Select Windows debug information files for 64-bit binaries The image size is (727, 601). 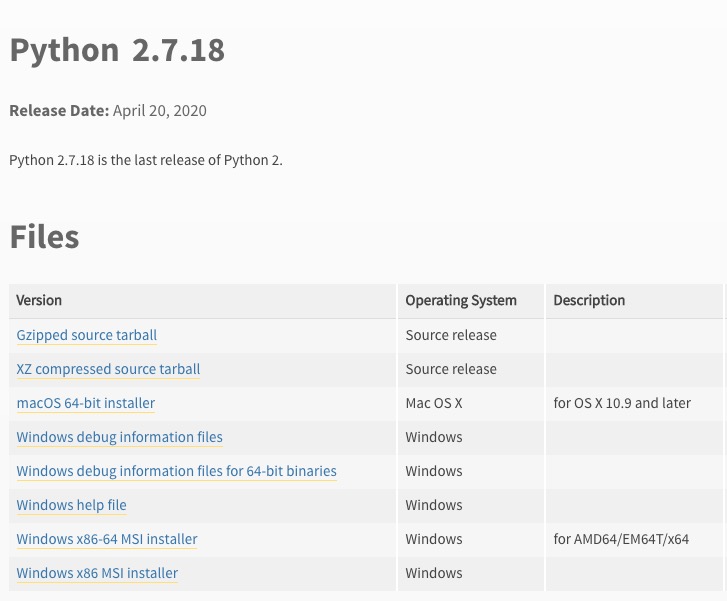tap(177, 471)
